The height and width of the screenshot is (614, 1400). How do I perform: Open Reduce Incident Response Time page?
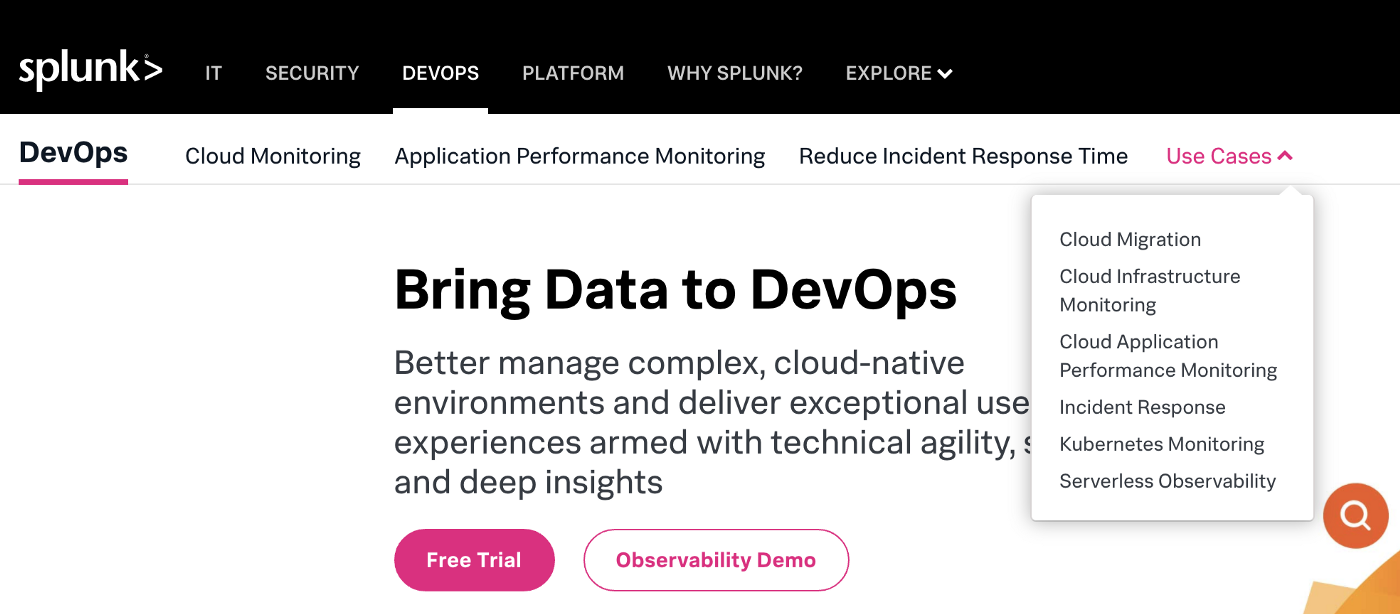coord(963,156)
